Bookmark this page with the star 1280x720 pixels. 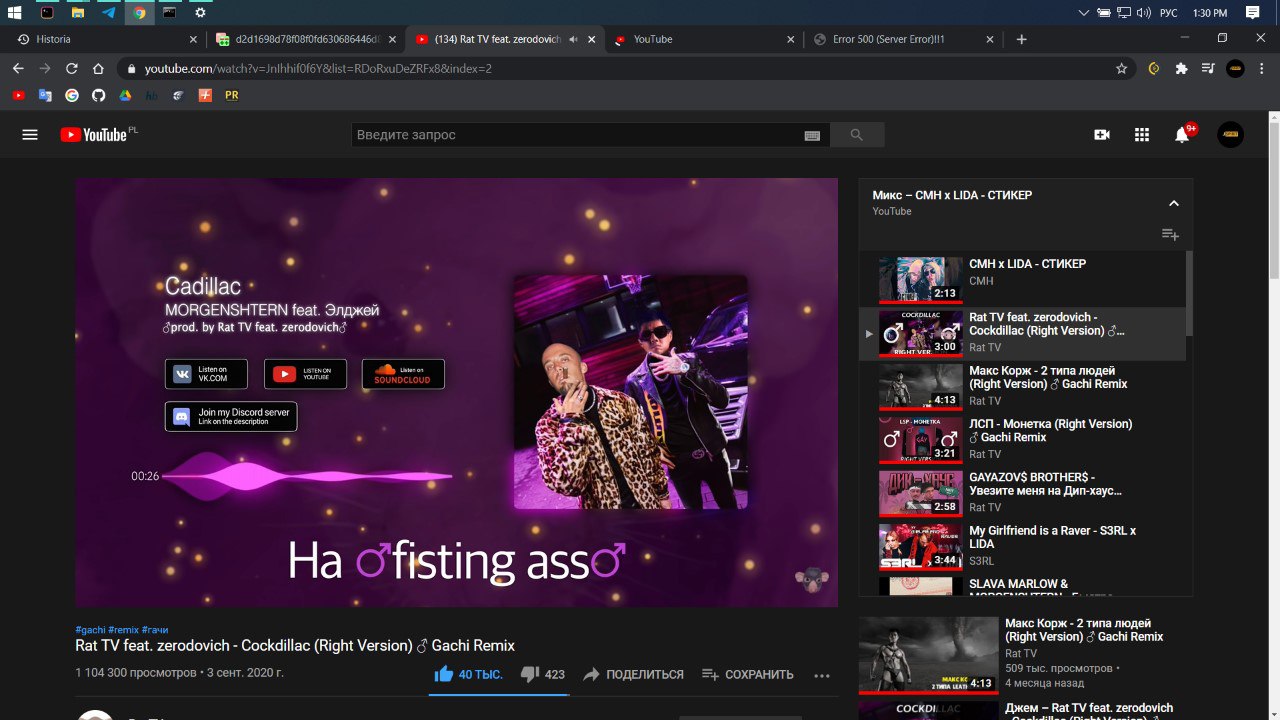(x=1121, y=69)
